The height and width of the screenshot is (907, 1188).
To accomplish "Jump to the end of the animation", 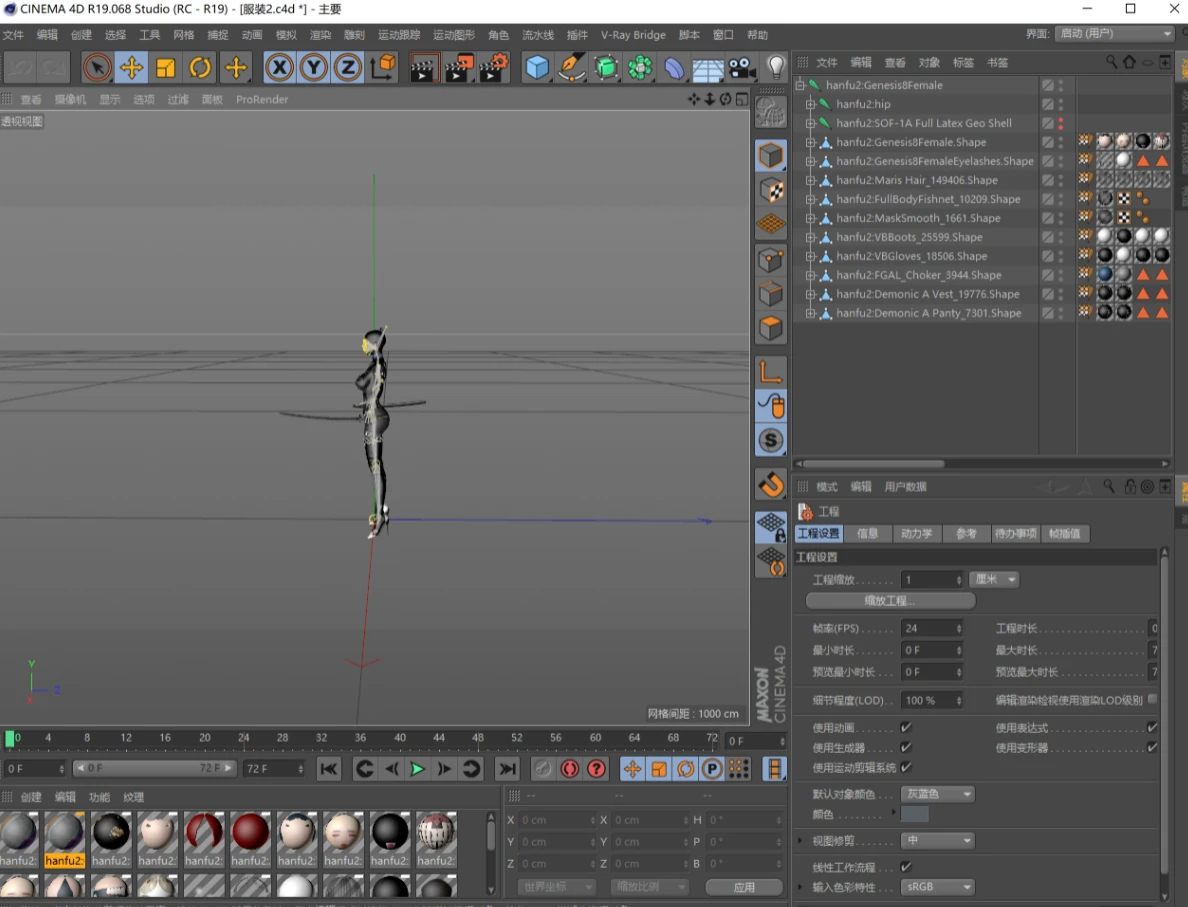I will (x=507, y=769).
